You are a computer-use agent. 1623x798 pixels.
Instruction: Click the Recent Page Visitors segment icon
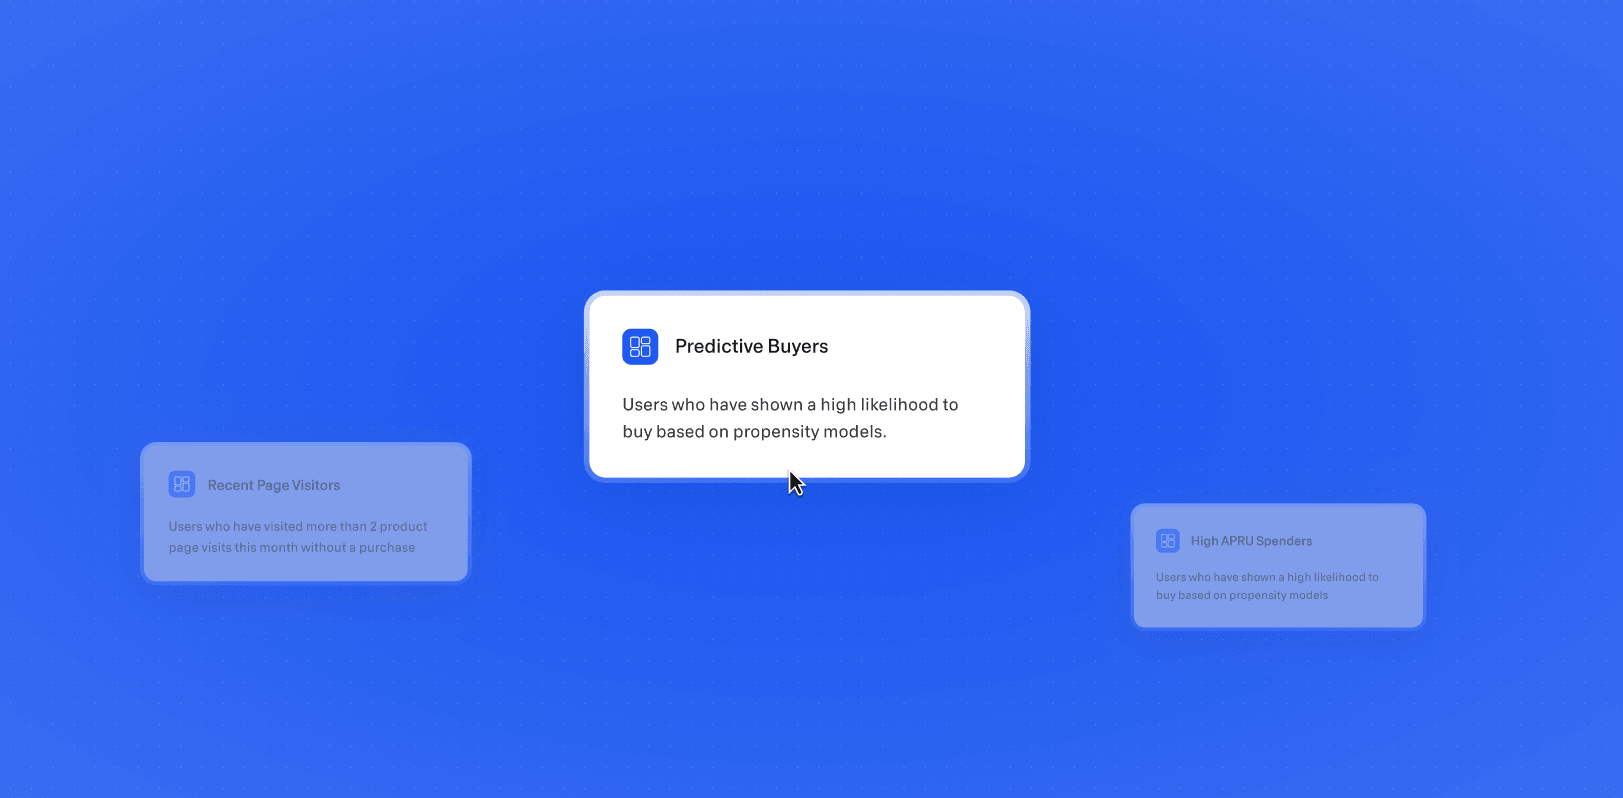[182, 485]
